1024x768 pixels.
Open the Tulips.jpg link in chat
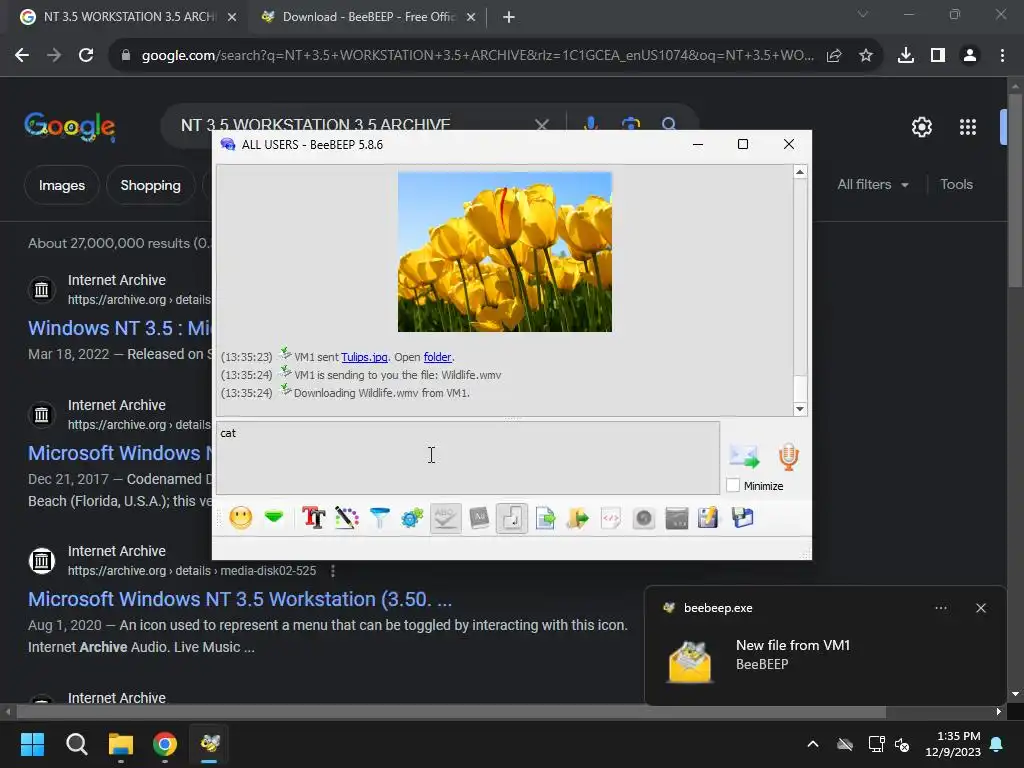tap(364, 357)
